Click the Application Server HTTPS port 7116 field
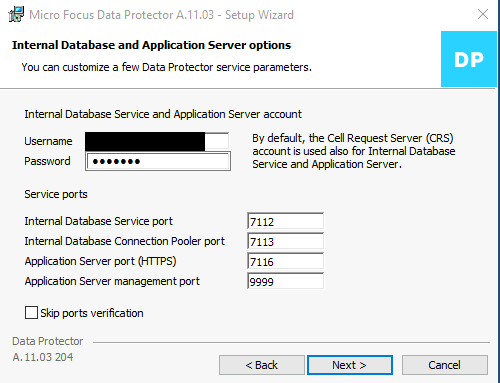The width and height of the screenshot is (500, 383). point(285,261)
